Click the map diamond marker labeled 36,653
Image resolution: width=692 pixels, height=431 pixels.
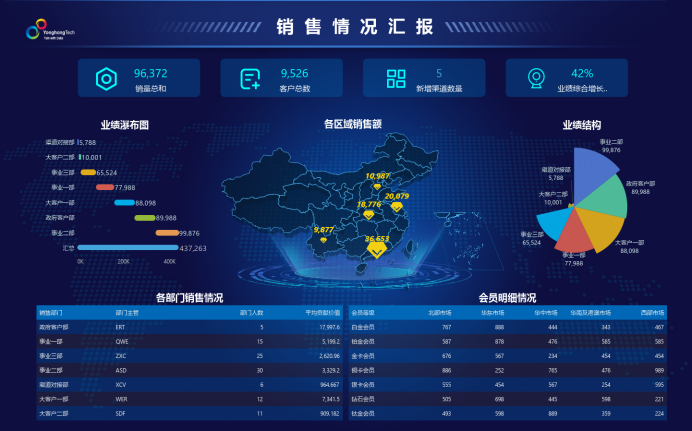(x=377, y=250)
